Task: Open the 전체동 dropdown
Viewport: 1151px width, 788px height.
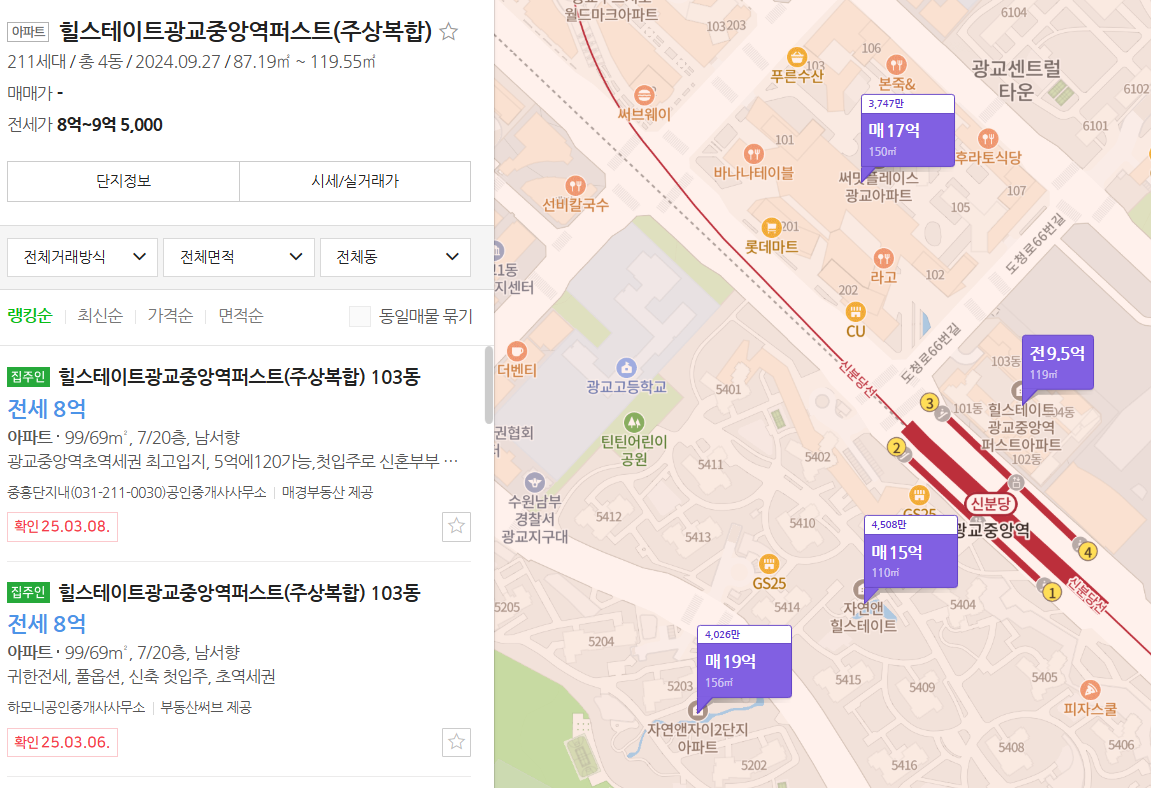Action: click(x=395, y=257)
